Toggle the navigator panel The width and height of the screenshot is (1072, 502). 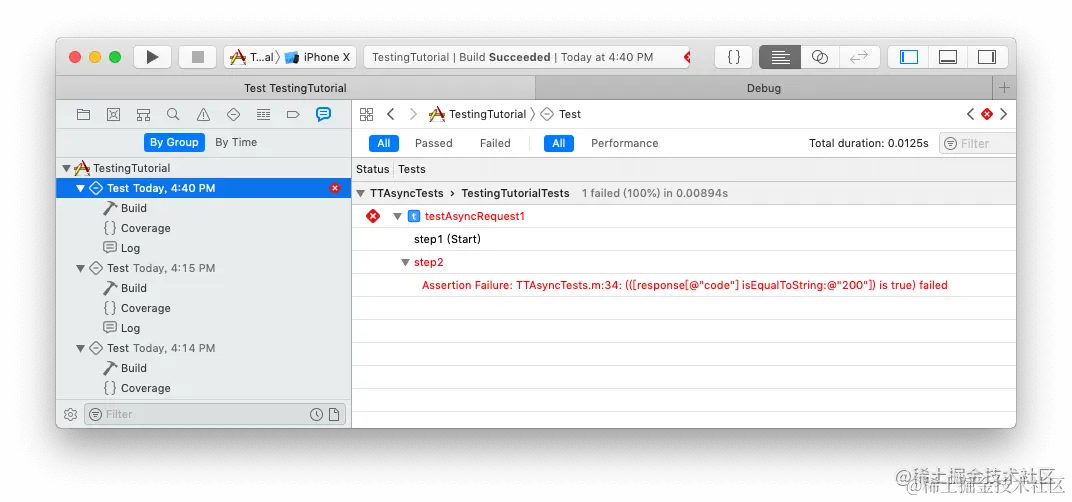[x=909, y=57]
